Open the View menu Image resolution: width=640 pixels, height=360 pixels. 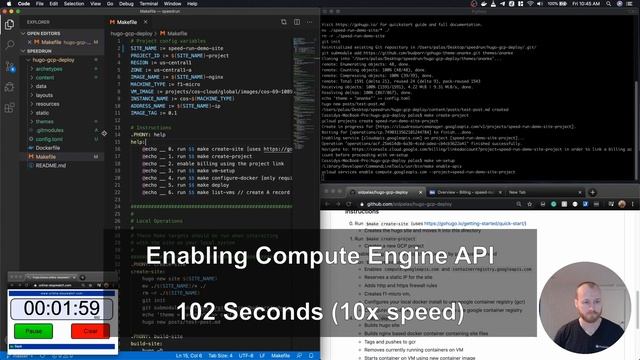point(96,4)
